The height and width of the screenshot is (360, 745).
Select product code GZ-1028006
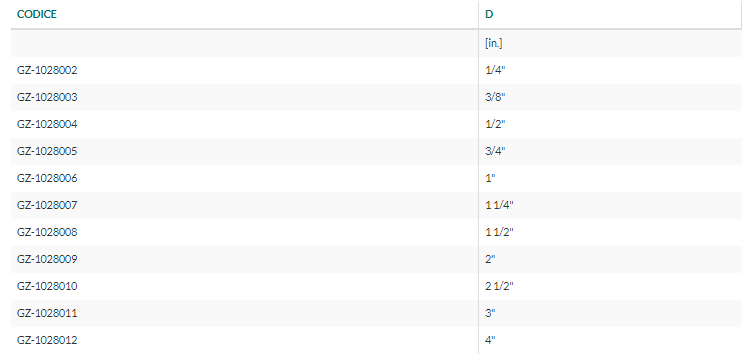47,179
